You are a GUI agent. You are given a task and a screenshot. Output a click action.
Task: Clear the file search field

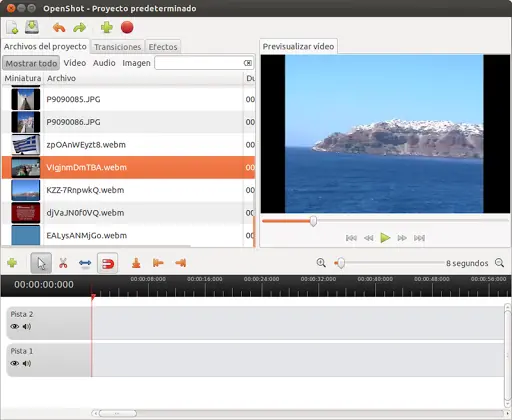[x=248, y=63]
